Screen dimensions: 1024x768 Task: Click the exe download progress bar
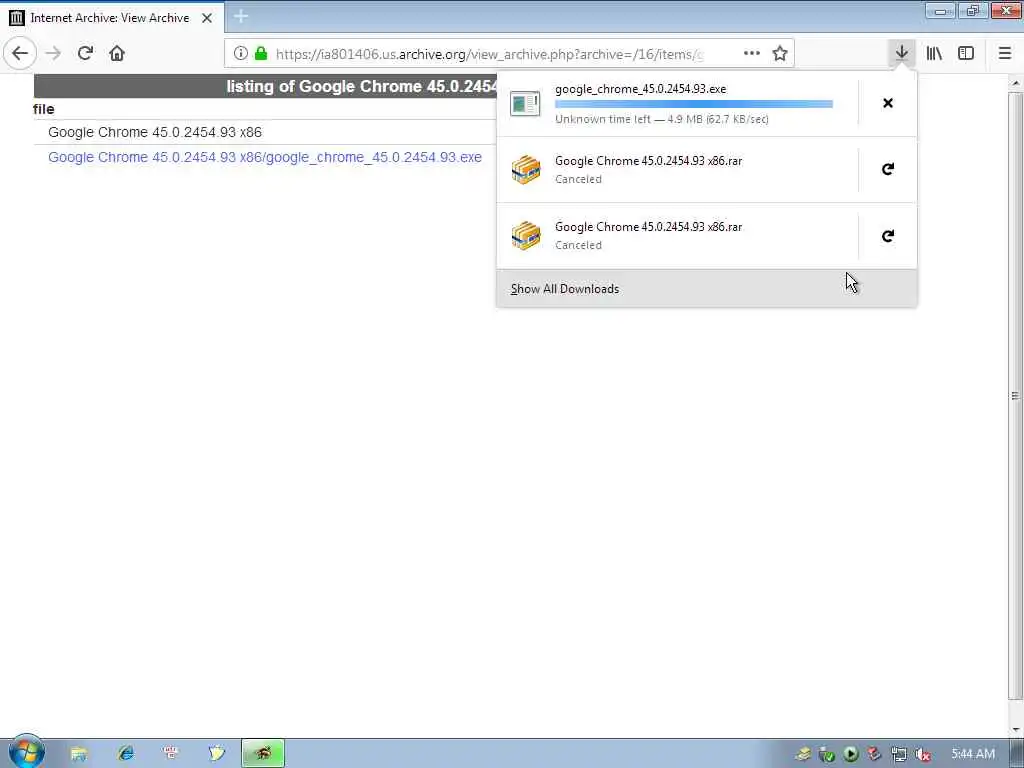pos(694,104)
